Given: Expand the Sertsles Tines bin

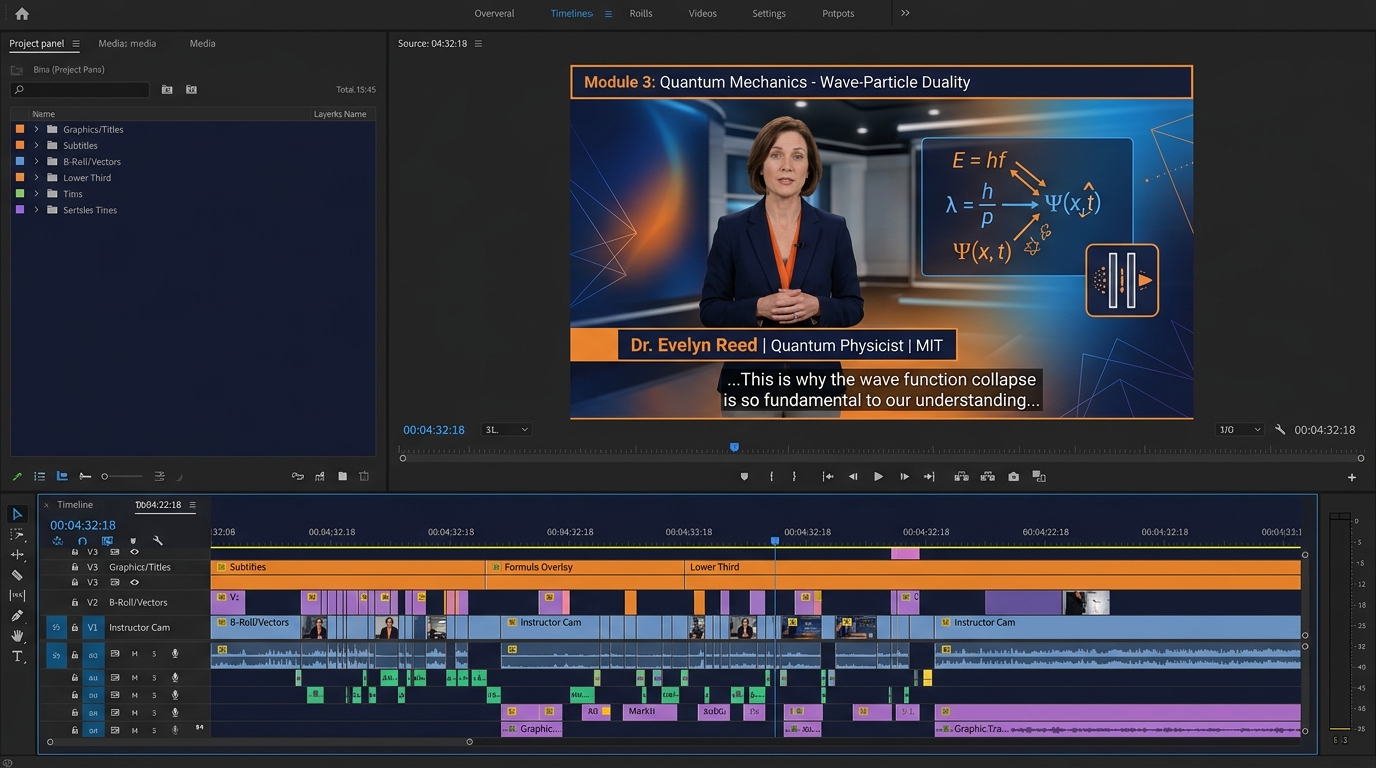Looking at the screenshot, I should 37,210.
